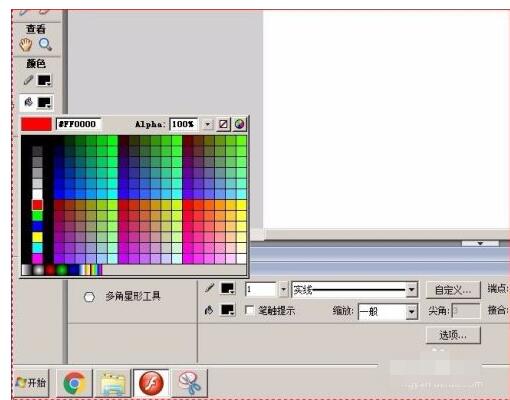Image resolution: width=510 pixels, height=400 pixels.
Task: Open File Explorer from the taskbar
Action: [113, 383]
